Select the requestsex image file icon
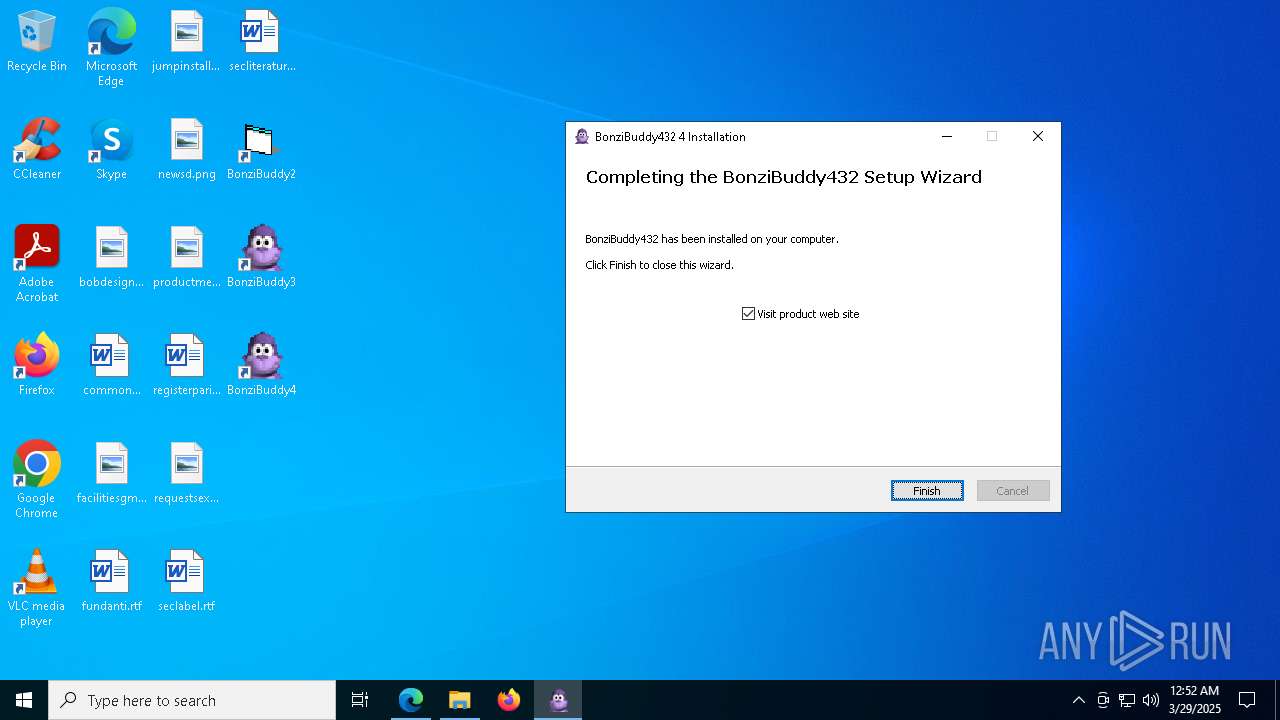The image size is (1280, 720). tap(186, 474)
